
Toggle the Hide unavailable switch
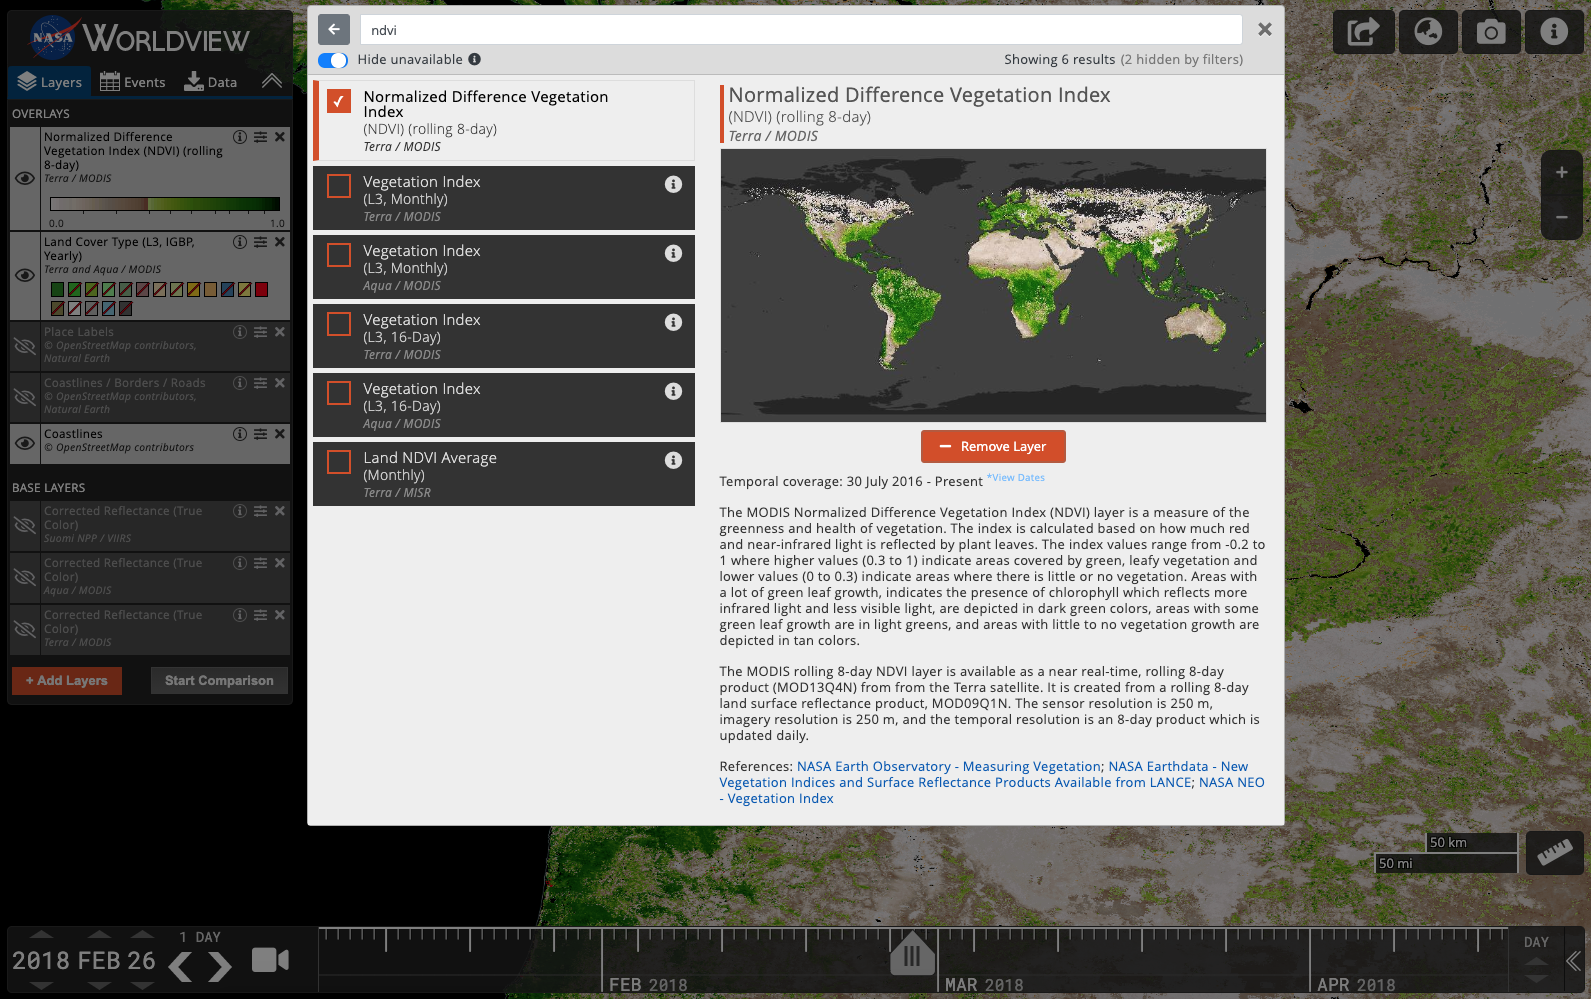click(x=333, y=60)
